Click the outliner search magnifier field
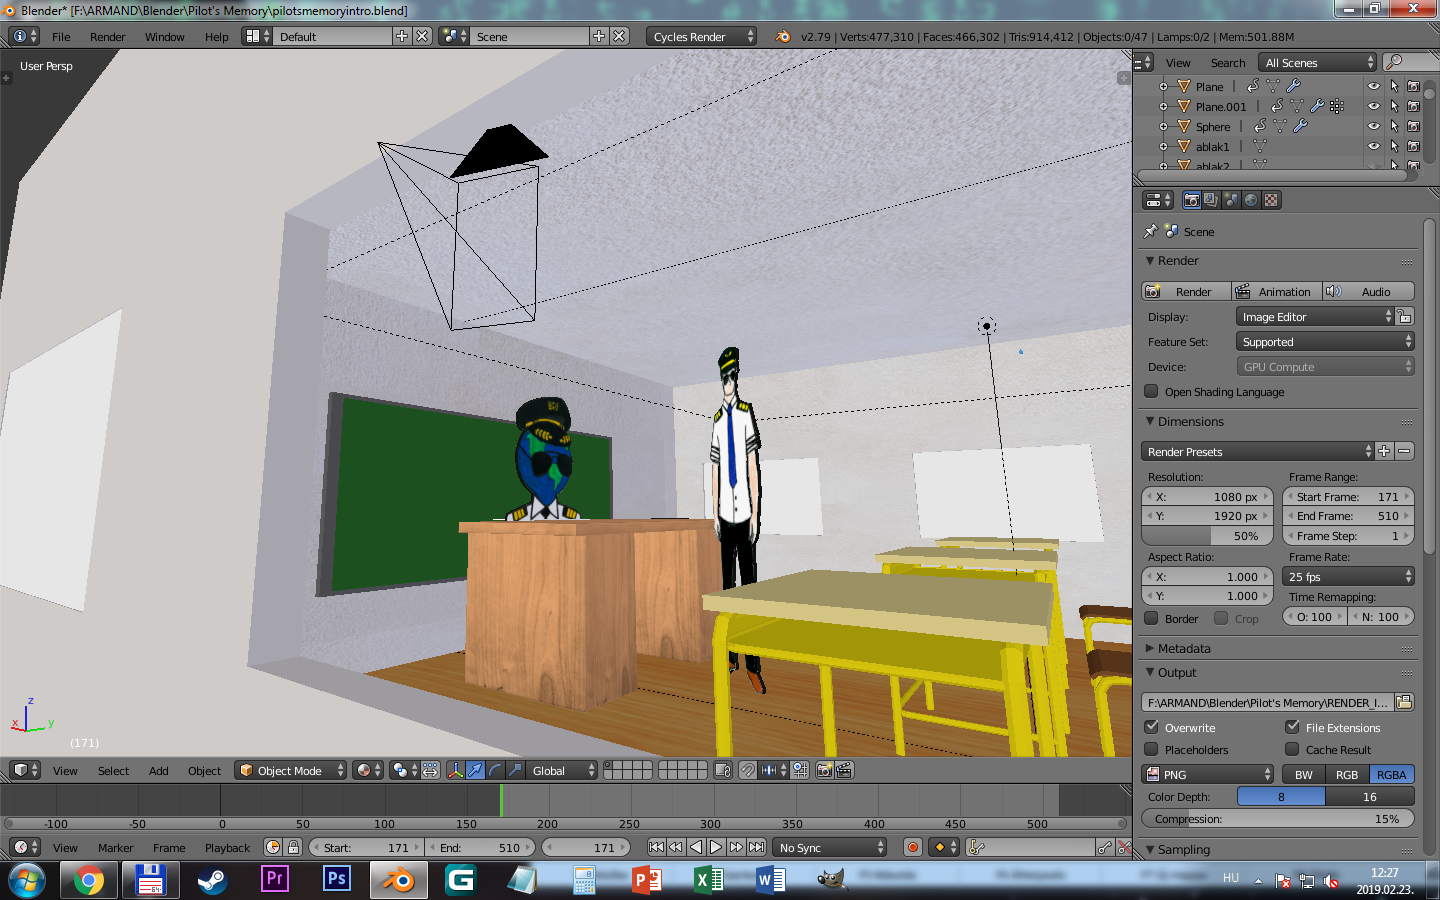 coord(1410,62)
